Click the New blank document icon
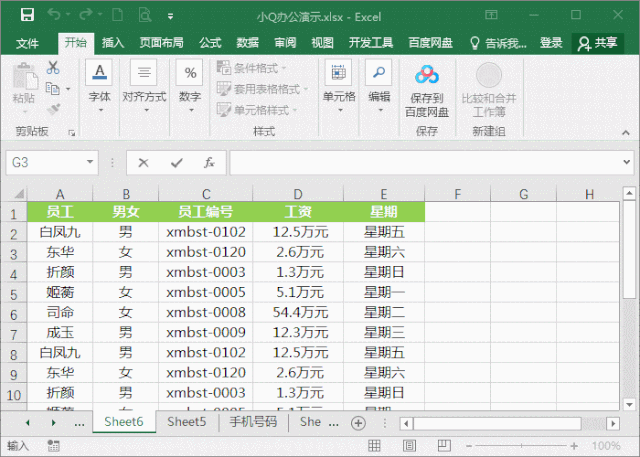640x457 pixels. (x=118, y=15)
